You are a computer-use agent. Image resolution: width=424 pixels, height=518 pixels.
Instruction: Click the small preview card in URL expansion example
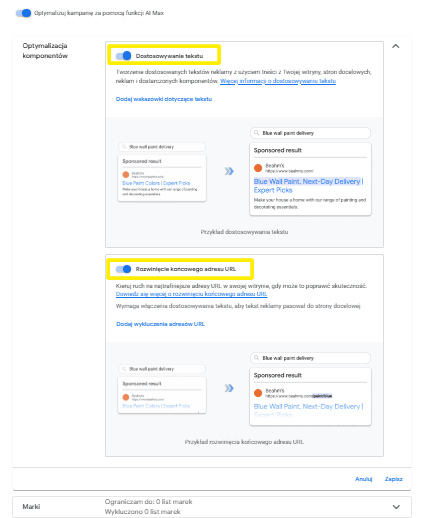[x=162, y=395]
